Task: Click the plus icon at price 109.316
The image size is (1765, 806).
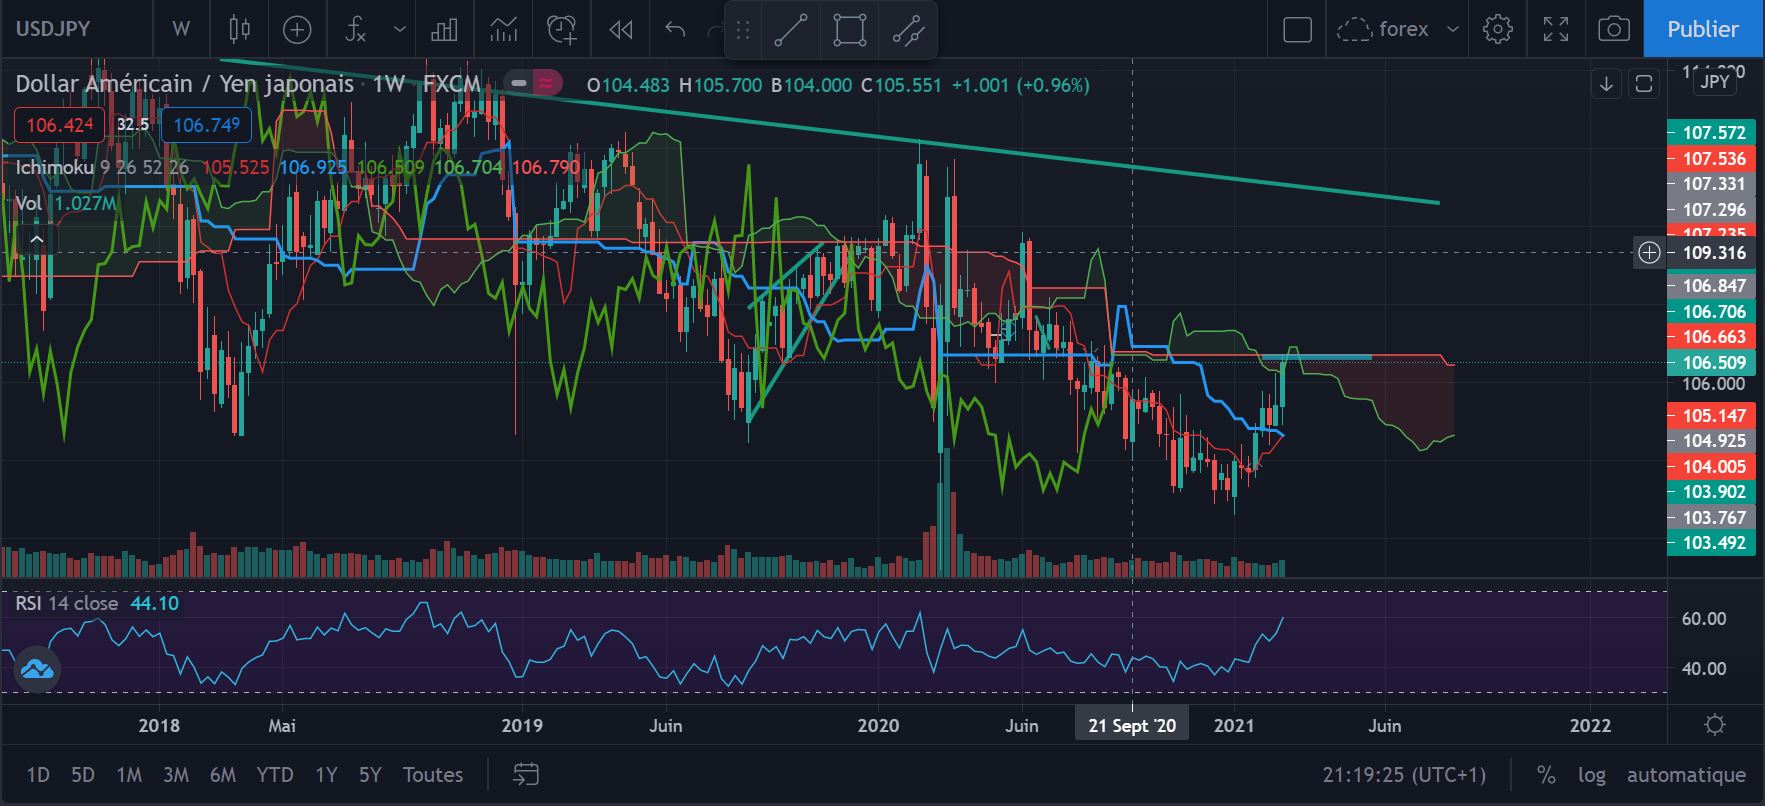Action: [x=1649, y=253]
